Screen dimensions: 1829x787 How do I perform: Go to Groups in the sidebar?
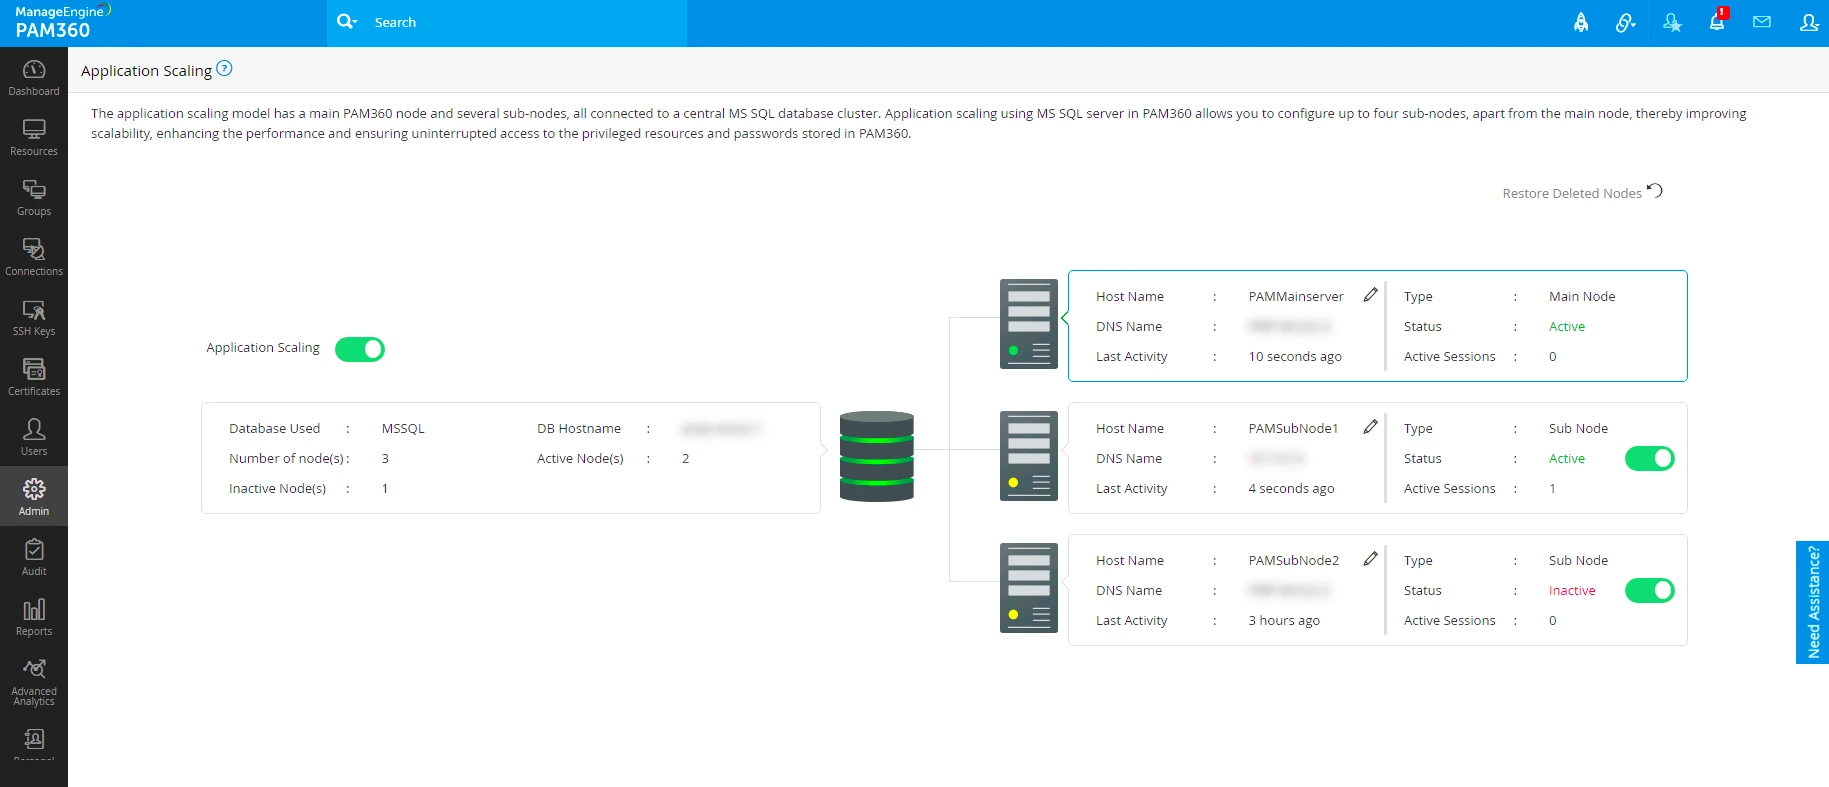click(x=34, y=197)
